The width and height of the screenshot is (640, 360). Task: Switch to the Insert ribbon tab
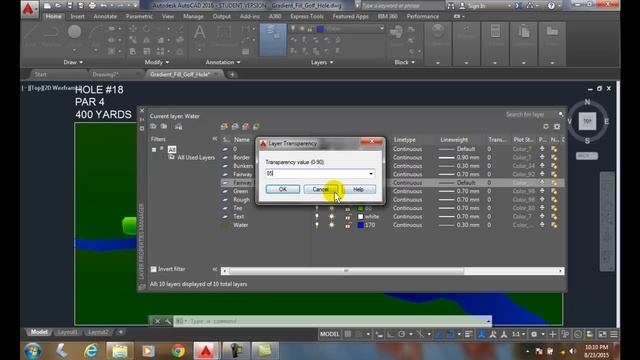77,16
